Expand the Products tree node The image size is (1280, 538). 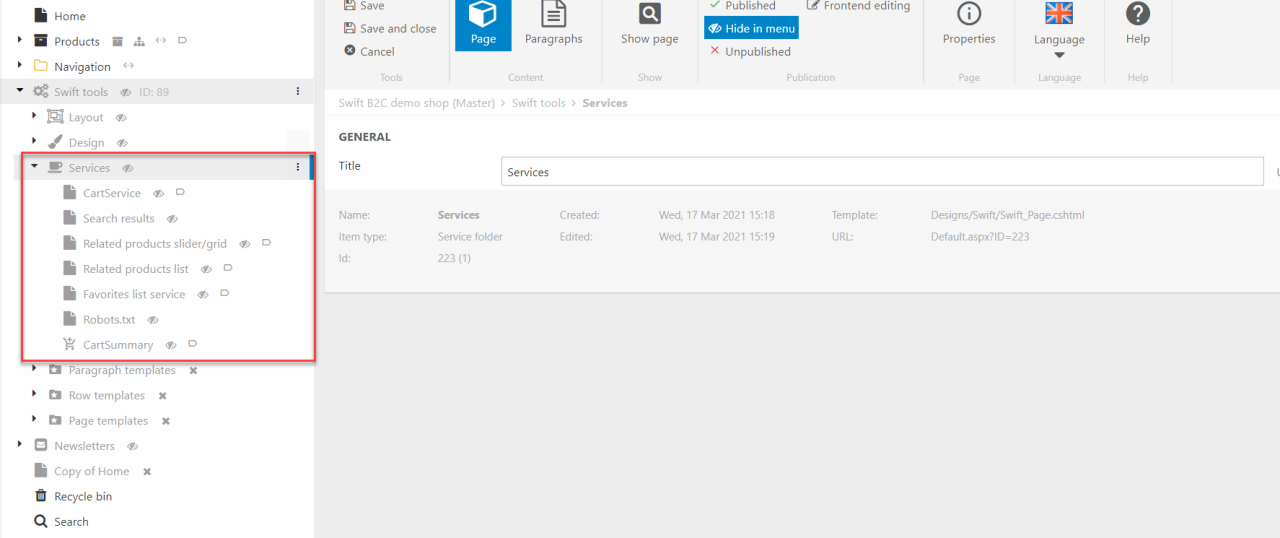pos(20,41)
